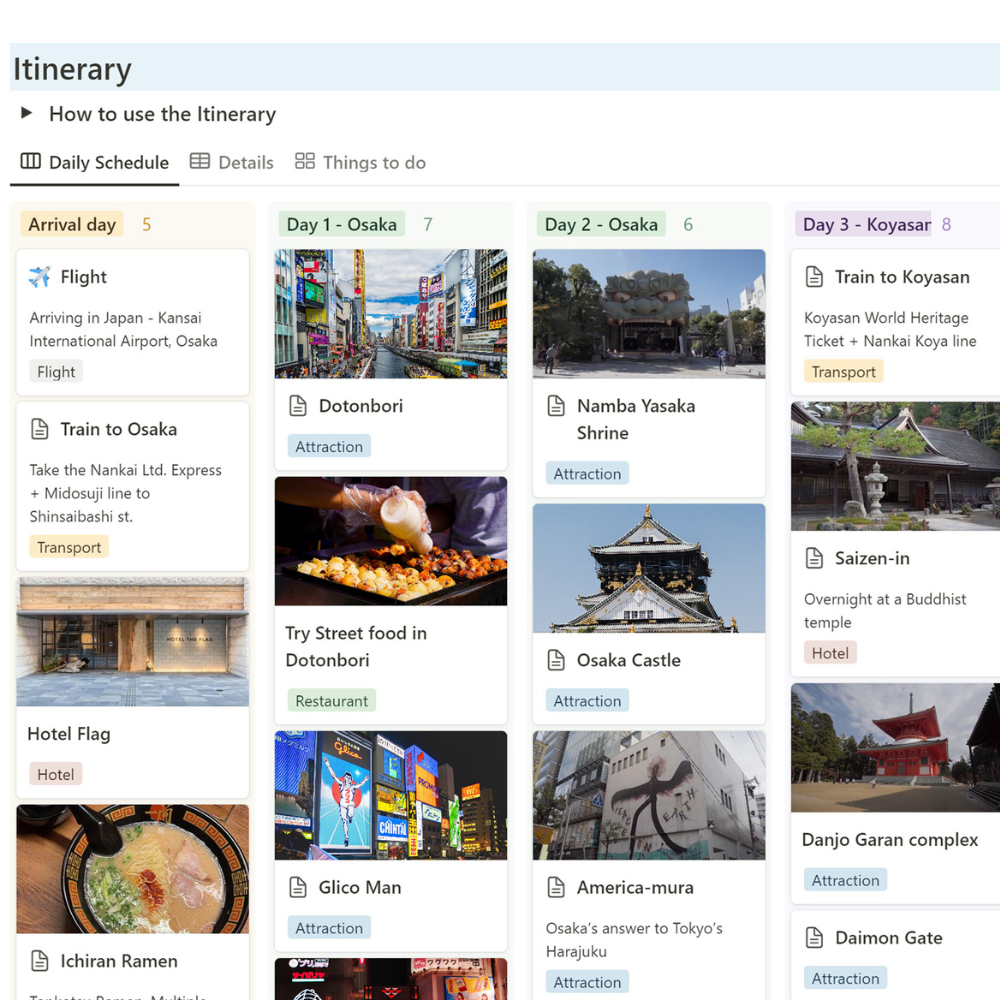
Task: Select the Day 2 - Osaka column label
Action: click(601, 224)
